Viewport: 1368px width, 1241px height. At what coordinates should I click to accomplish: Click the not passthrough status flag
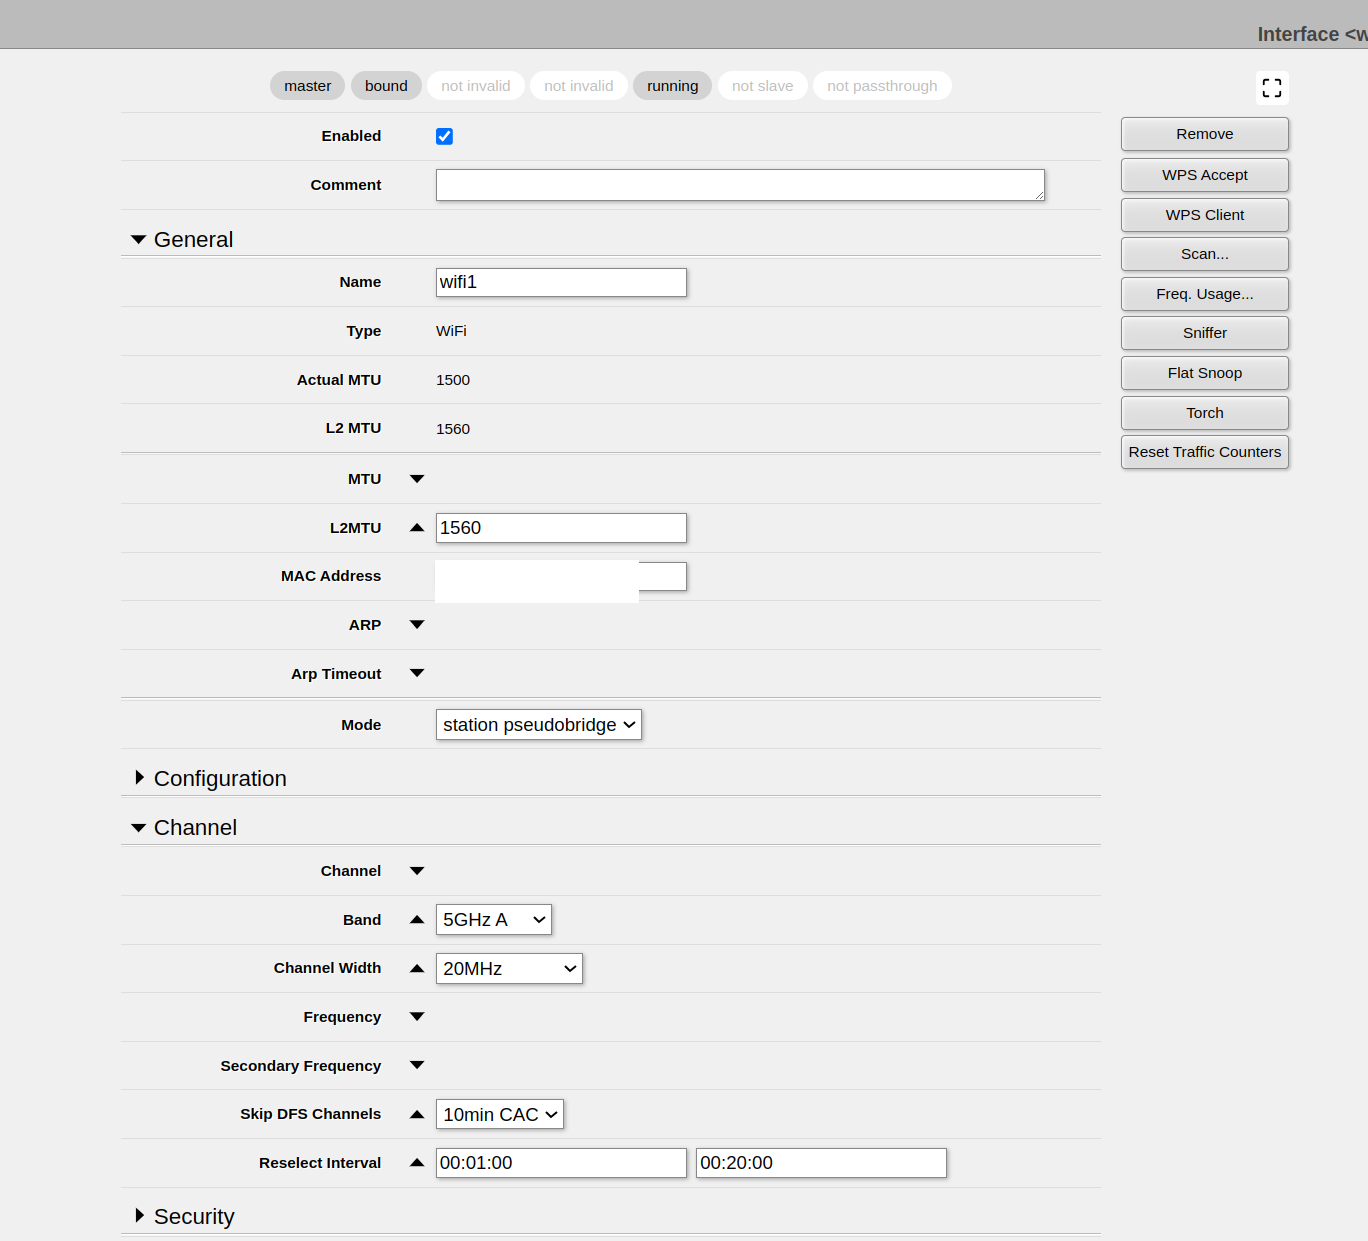(883, 86)
